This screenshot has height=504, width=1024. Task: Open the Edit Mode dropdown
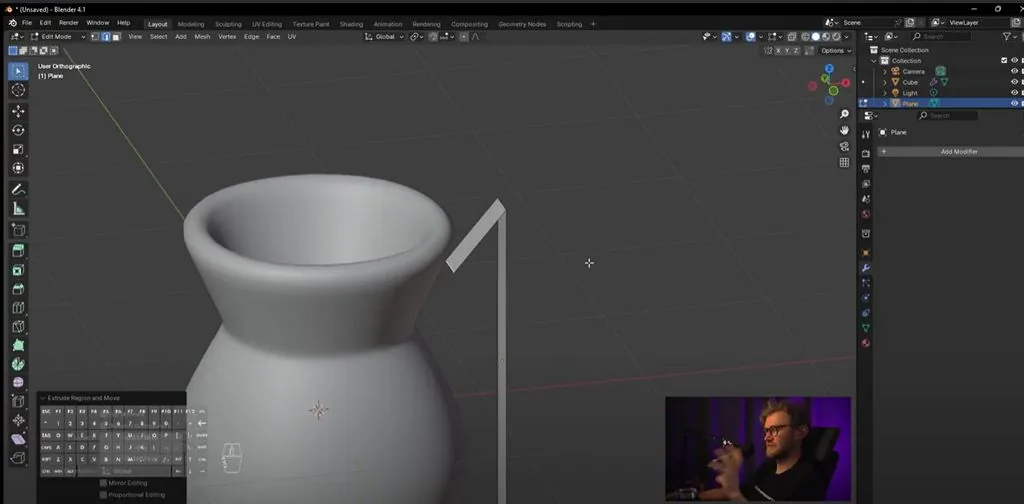tap(57, 37)
